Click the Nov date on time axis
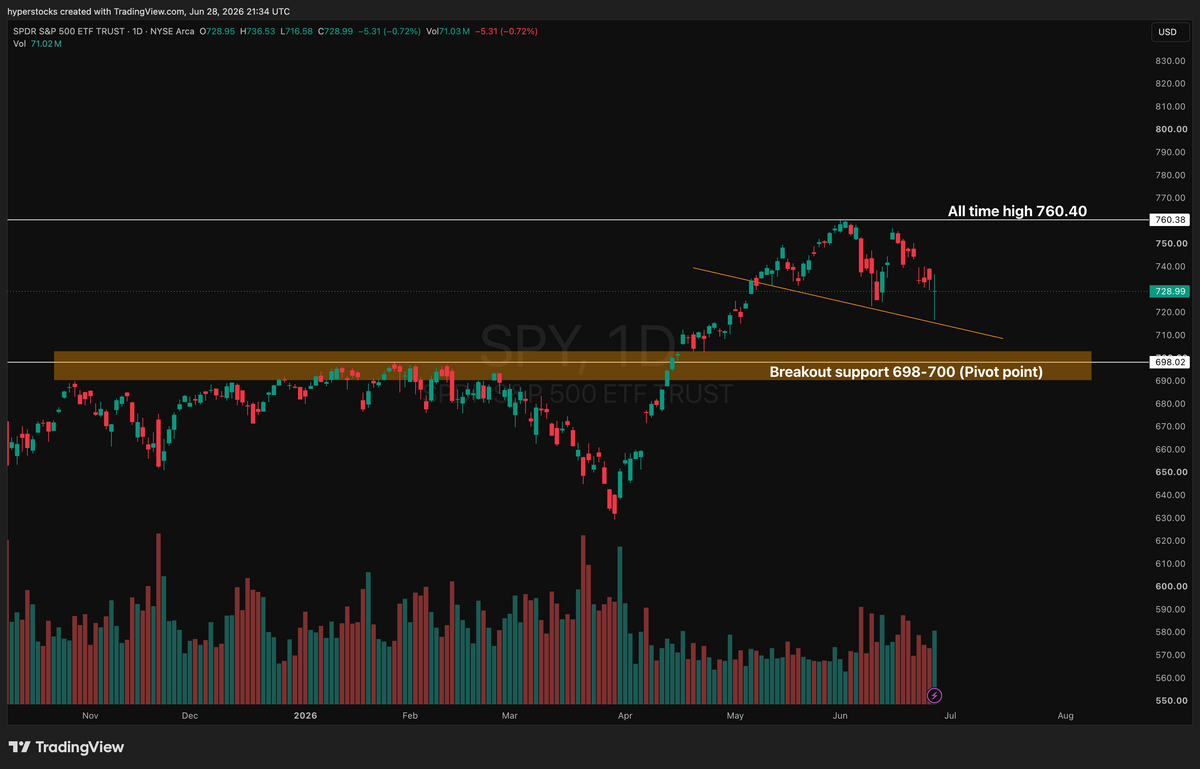This screenshot has width=1200, height=769. point(90,716)
